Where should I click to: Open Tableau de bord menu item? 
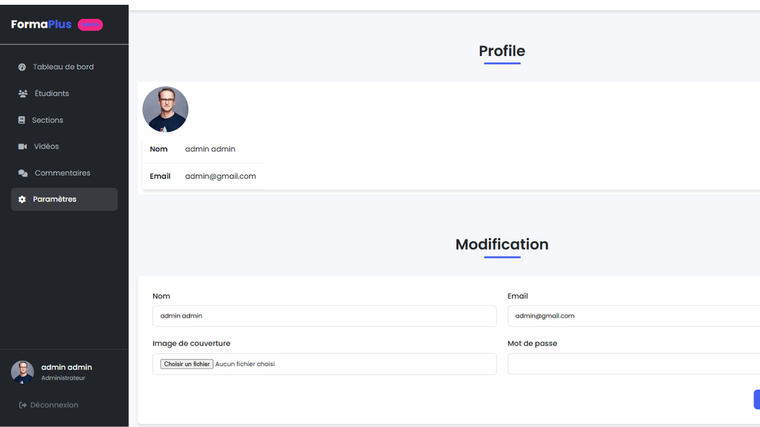click(x=63, y=67)
